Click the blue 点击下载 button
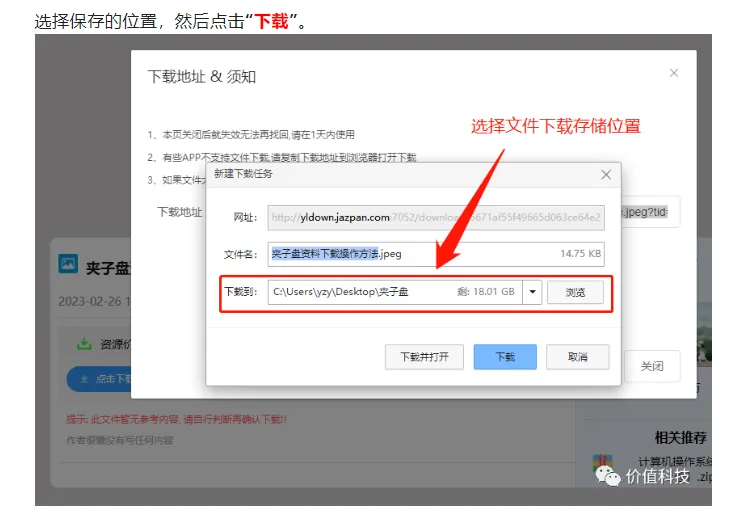The image size is (730, 521). pos(100,379)
